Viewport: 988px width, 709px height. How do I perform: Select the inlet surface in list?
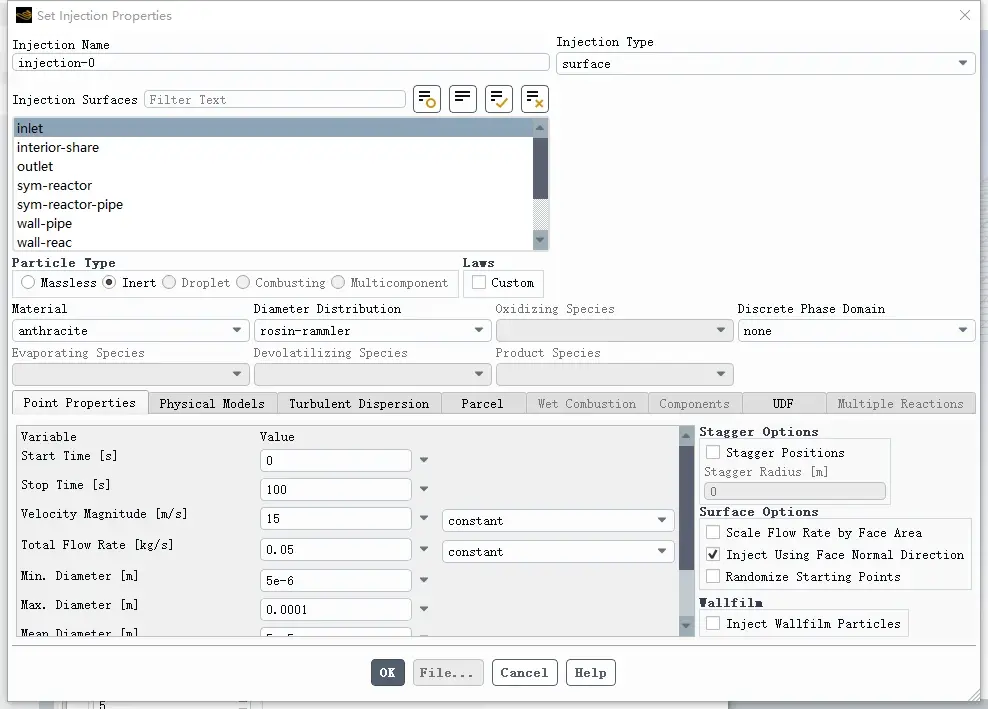point(273,128)
